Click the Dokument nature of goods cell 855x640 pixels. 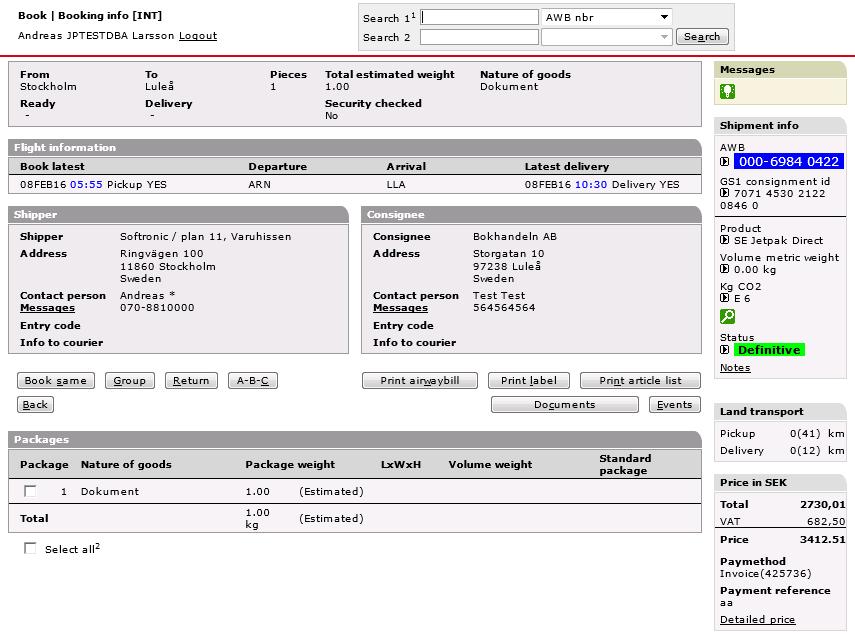[x=110, y=491]
